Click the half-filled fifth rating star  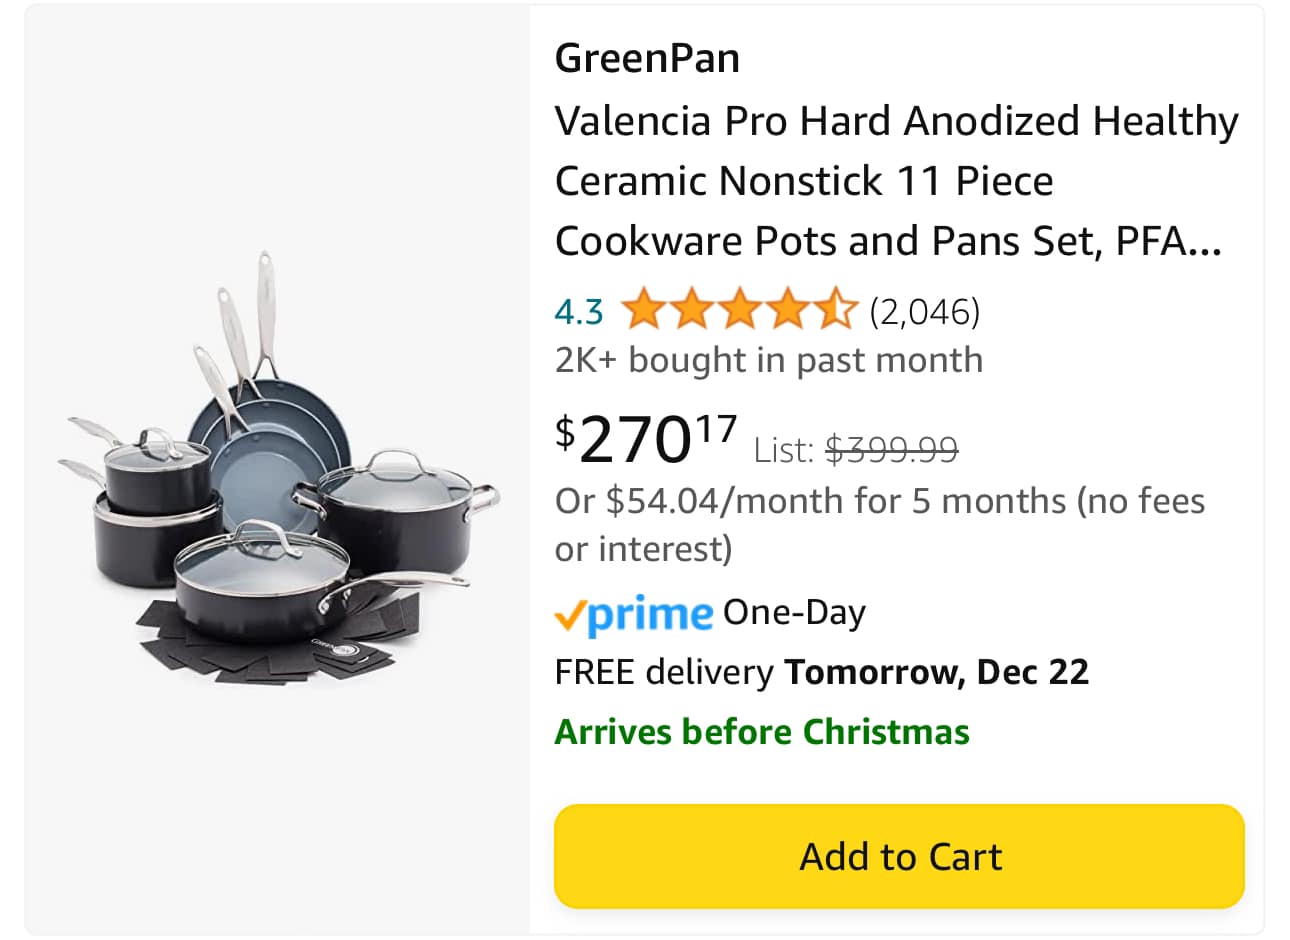point(836,310)
